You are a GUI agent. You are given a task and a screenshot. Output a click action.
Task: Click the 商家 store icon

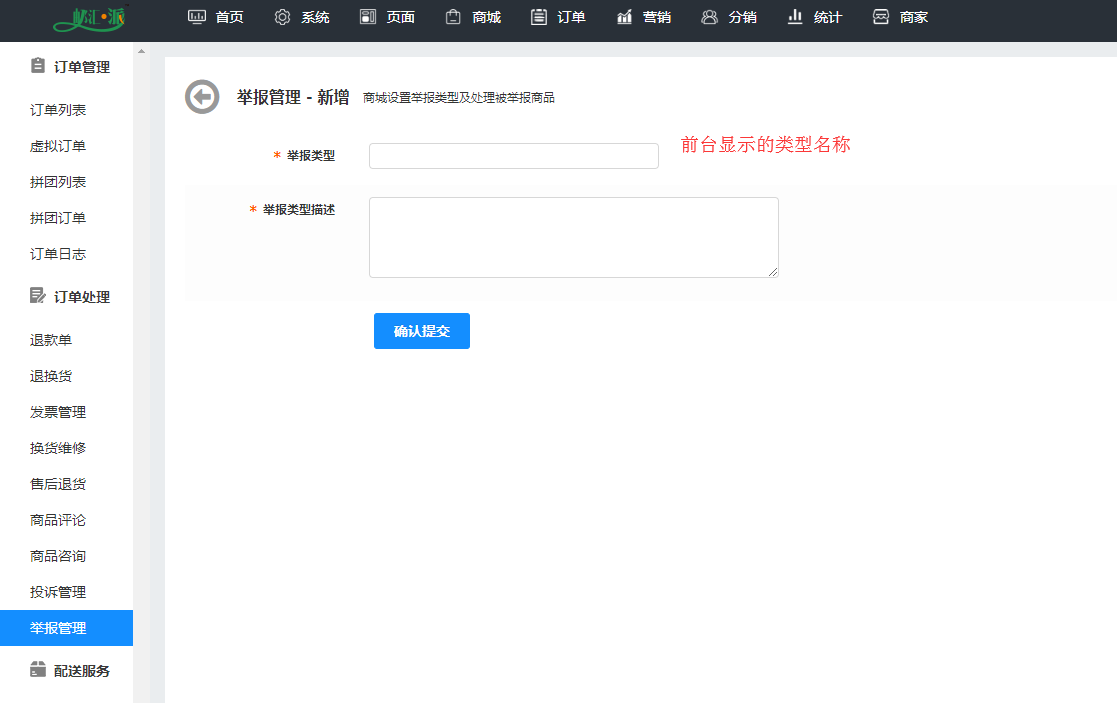click(x=881, y=17)
